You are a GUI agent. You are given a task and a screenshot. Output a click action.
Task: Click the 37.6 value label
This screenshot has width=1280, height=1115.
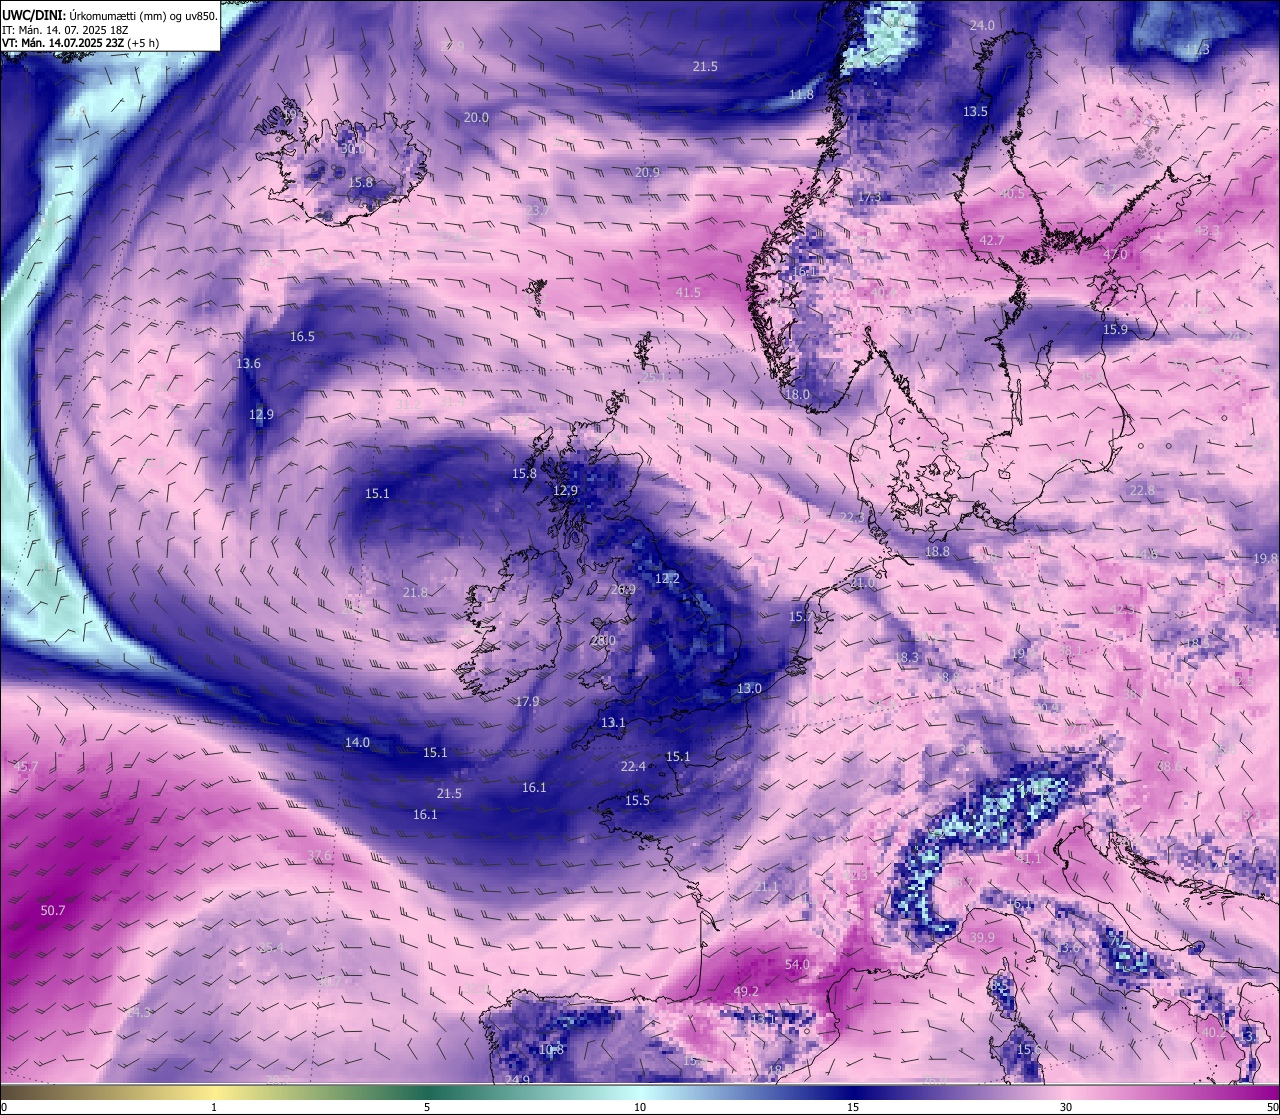coord(319,855)
